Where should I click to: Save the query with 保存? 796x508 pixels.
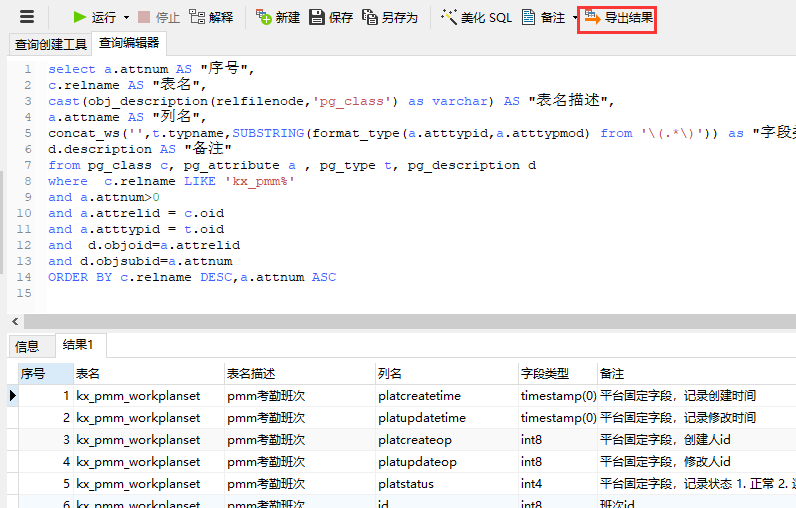(331, 18)
